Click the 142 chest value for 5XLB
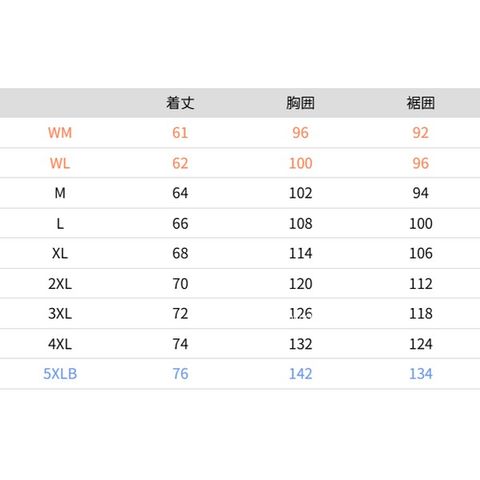 click(300, 374)
